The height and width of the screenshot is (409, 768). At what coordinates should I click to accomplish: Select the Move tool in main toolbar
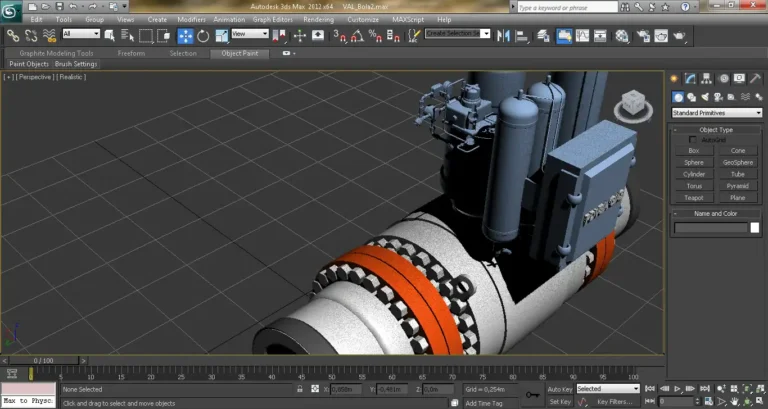coord(186,36)
